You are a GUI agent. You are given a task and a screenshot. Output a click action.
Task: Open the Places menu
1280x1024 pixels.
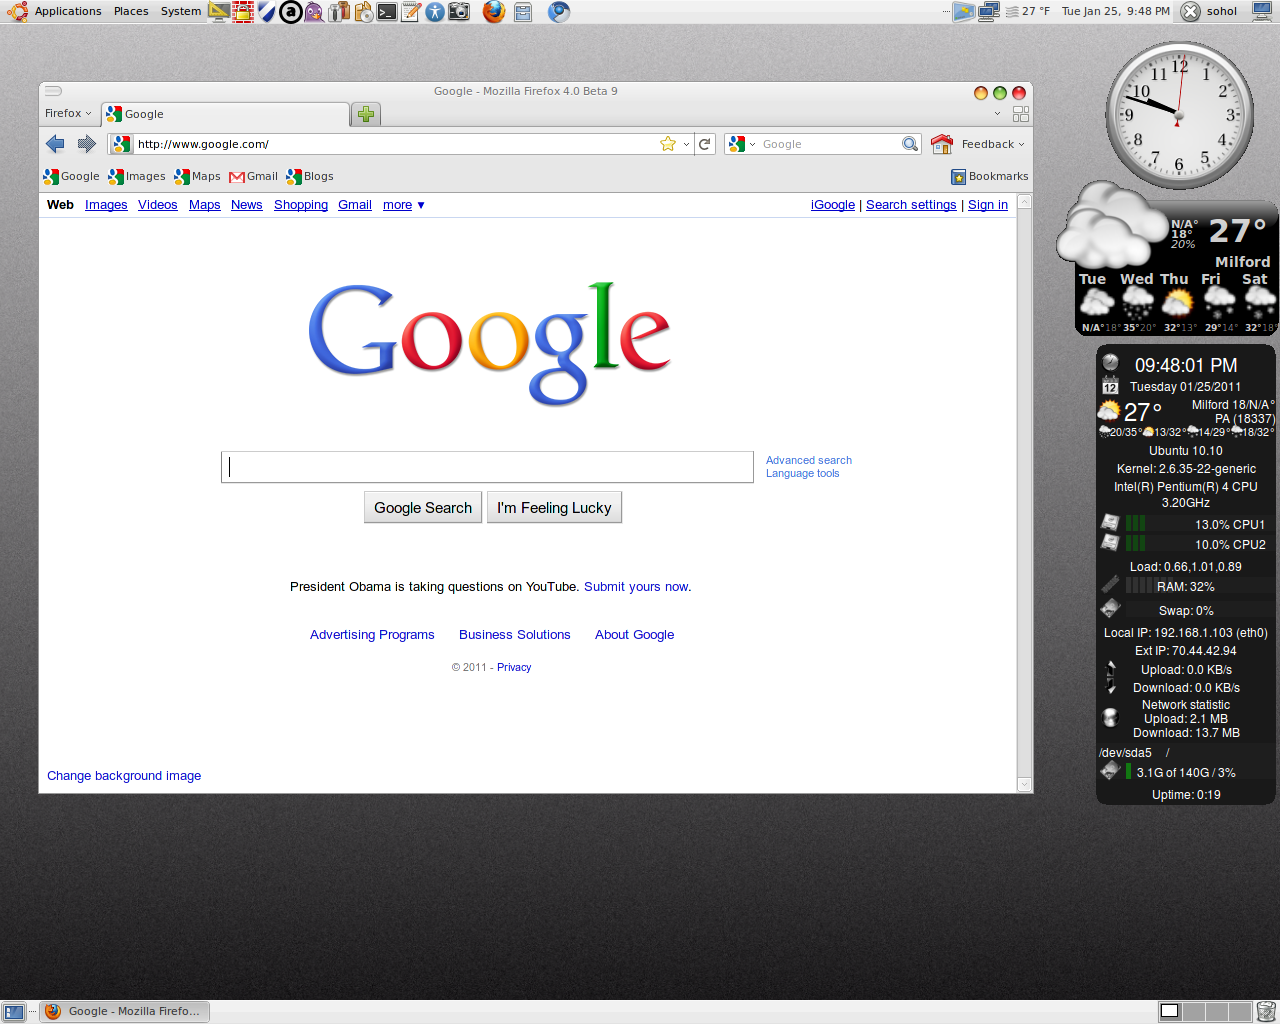point(131,12)
